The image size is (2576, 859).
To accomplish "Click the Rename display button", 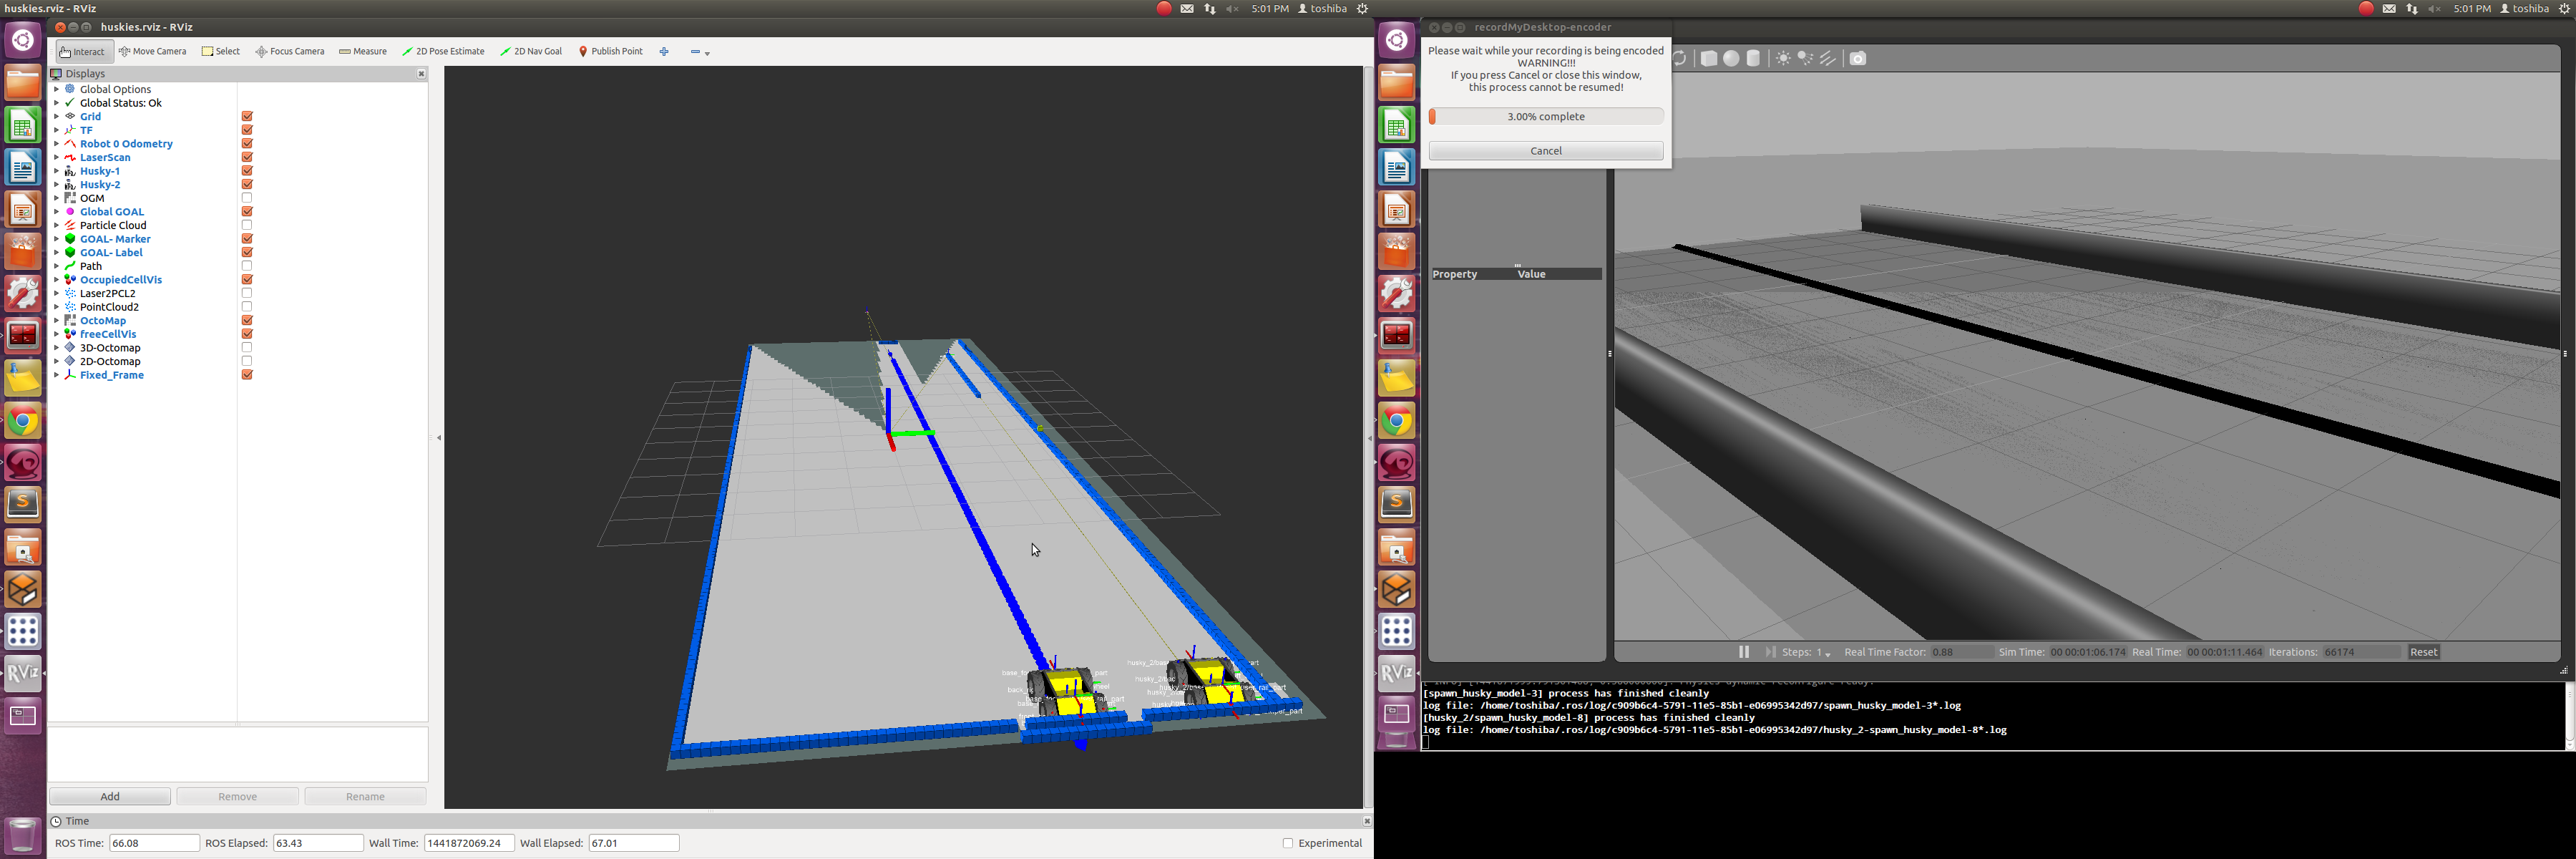I will click(365, 797).
